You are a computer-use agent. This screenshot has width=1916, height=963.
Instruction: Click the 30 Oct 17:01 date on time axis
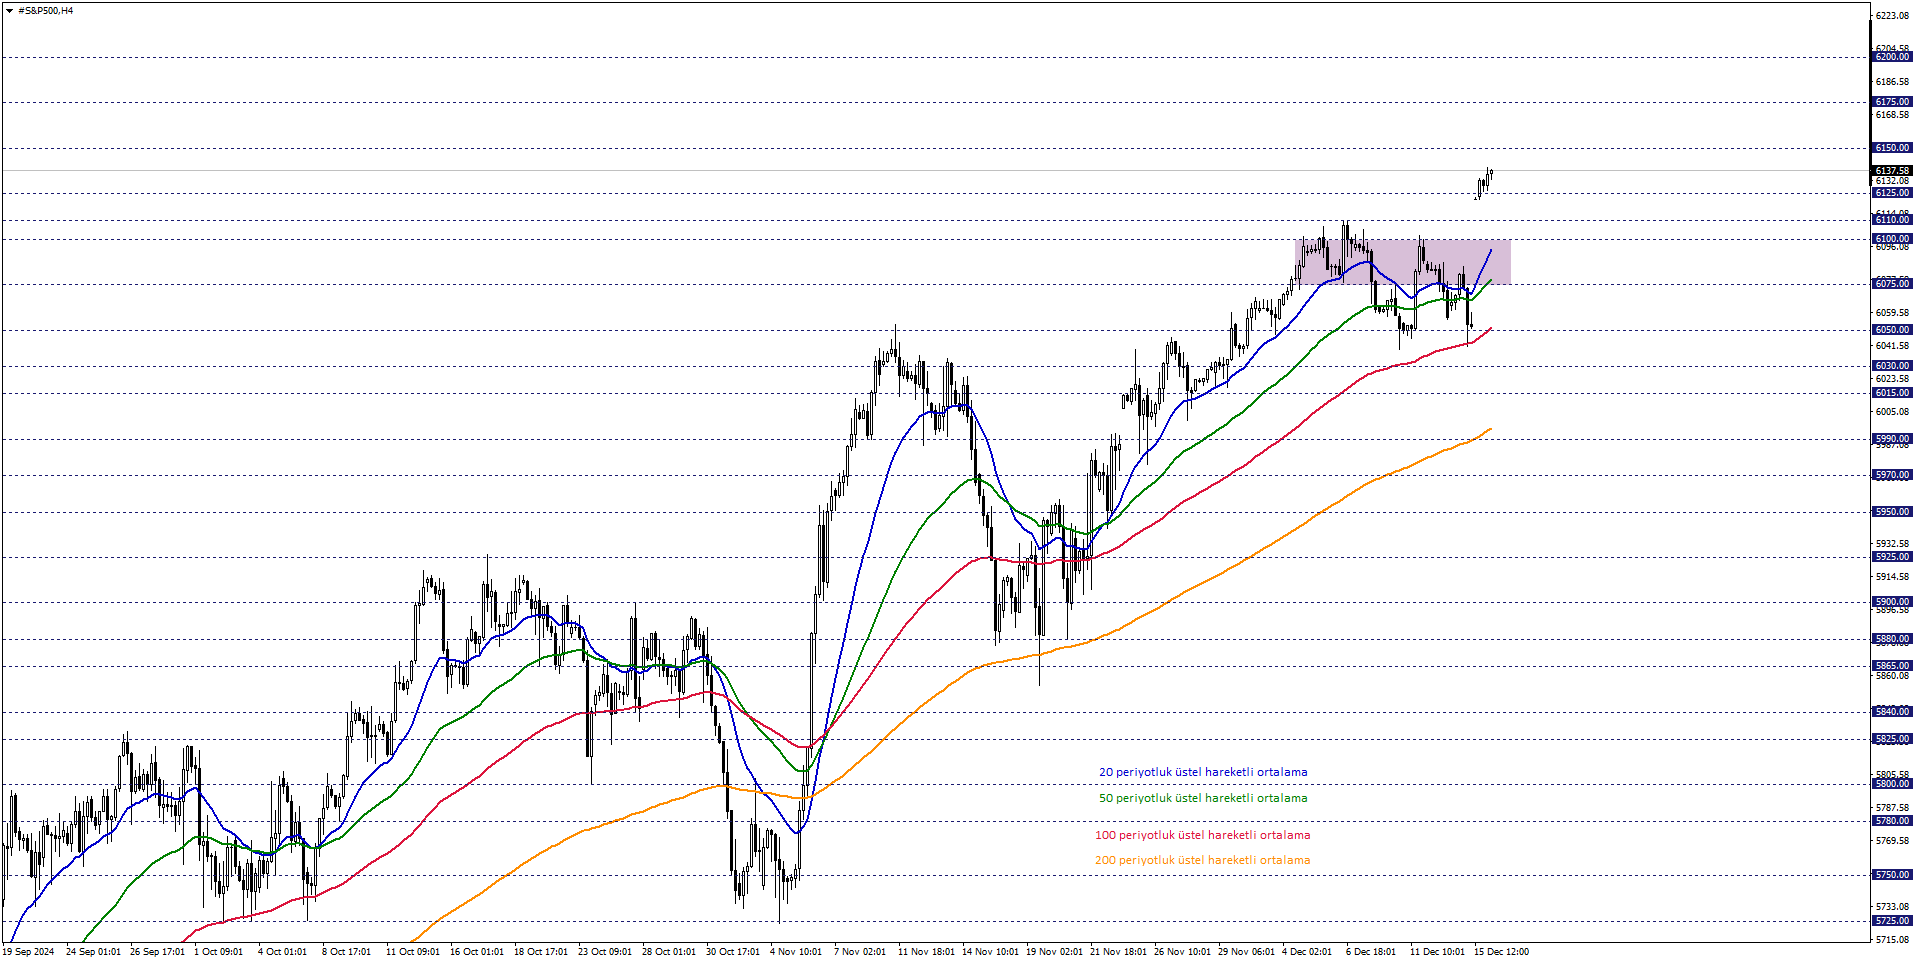click(x=733, y=952)
